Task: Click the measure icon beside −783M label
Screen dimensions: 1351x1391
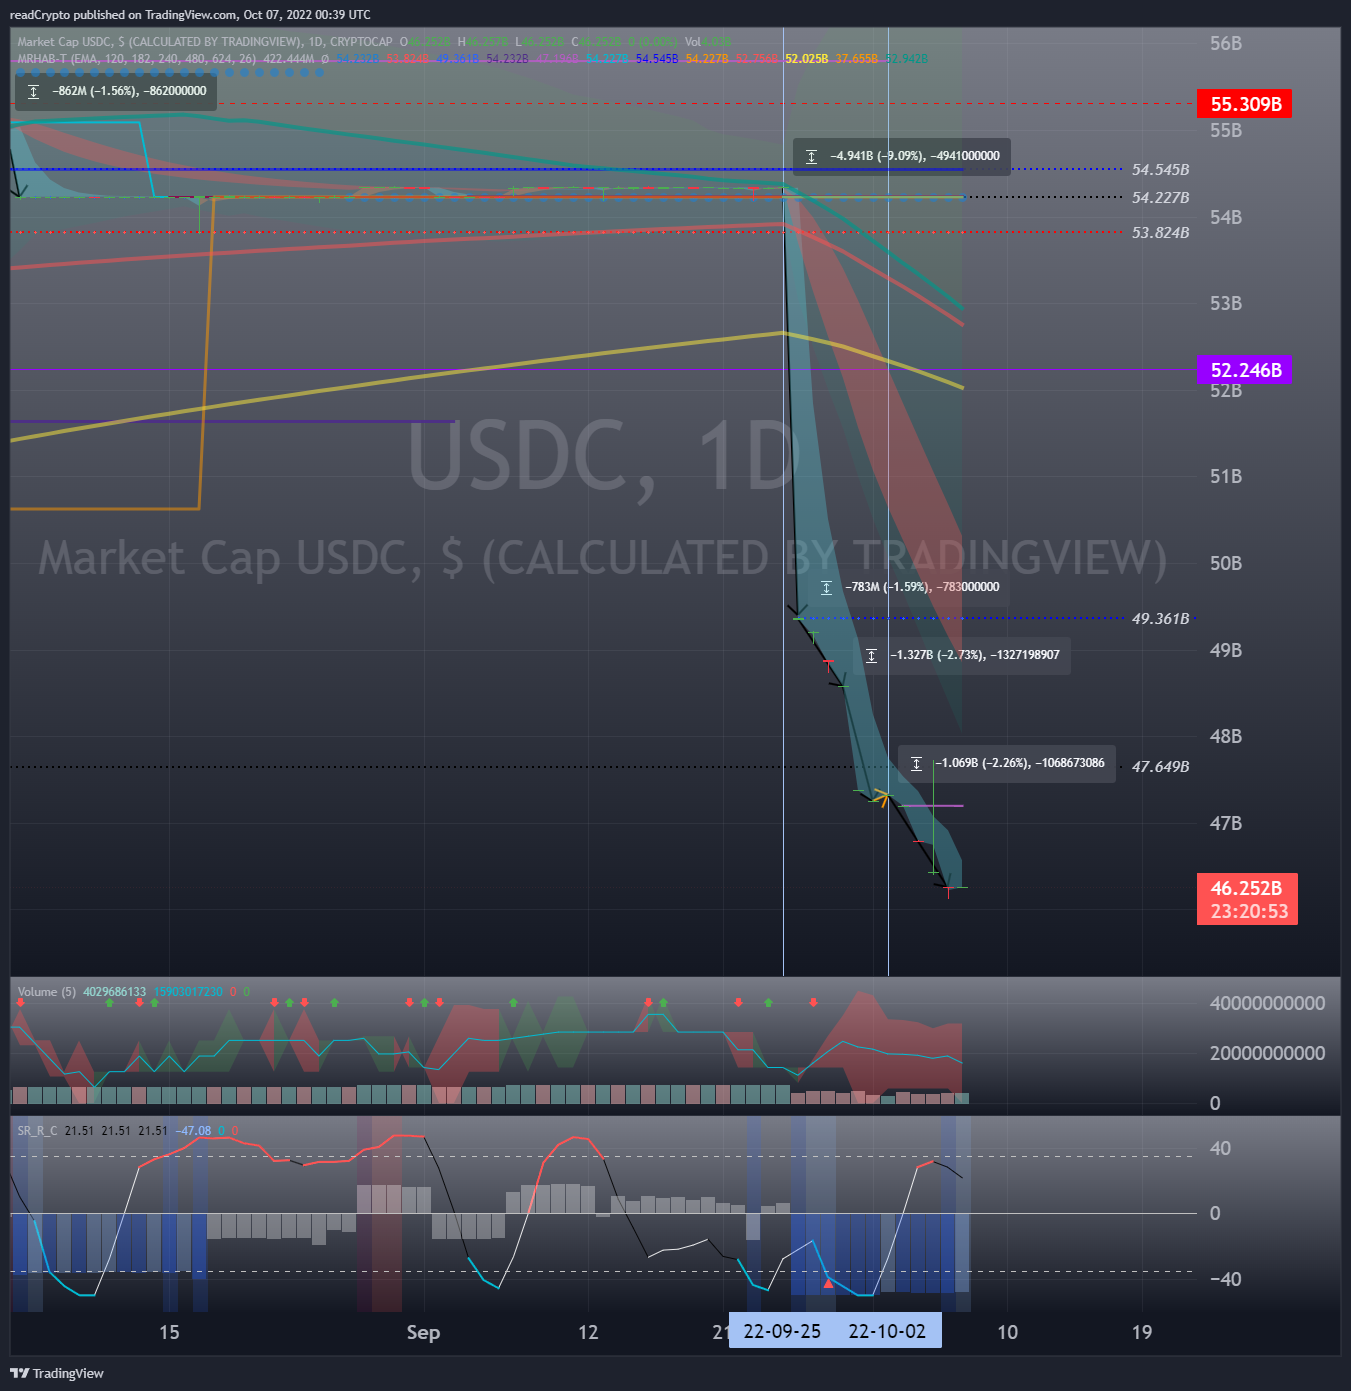Action: 826,587
